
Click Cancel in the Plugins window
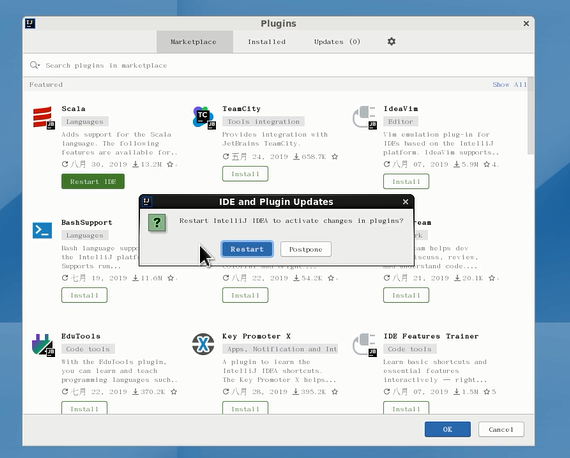point(501,429)
